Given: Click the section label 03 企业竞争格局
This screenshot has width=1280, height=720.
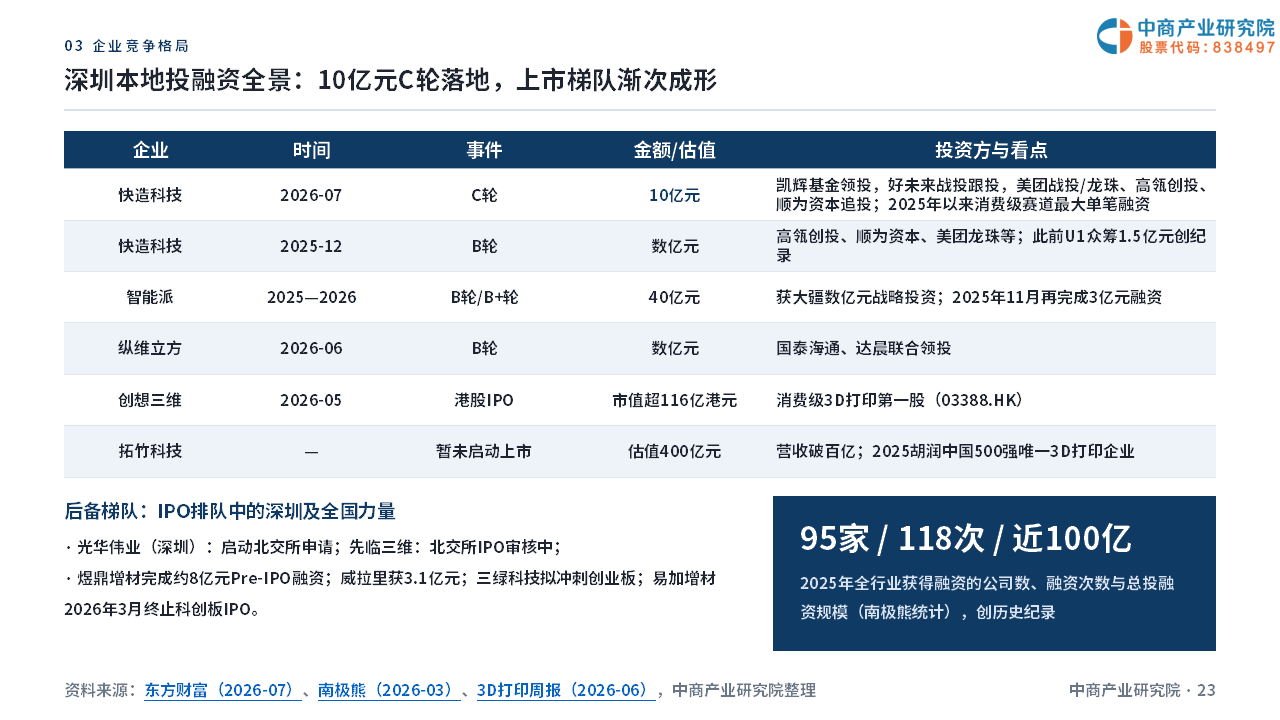Looking at the screenshot, I should pos(126,46).
